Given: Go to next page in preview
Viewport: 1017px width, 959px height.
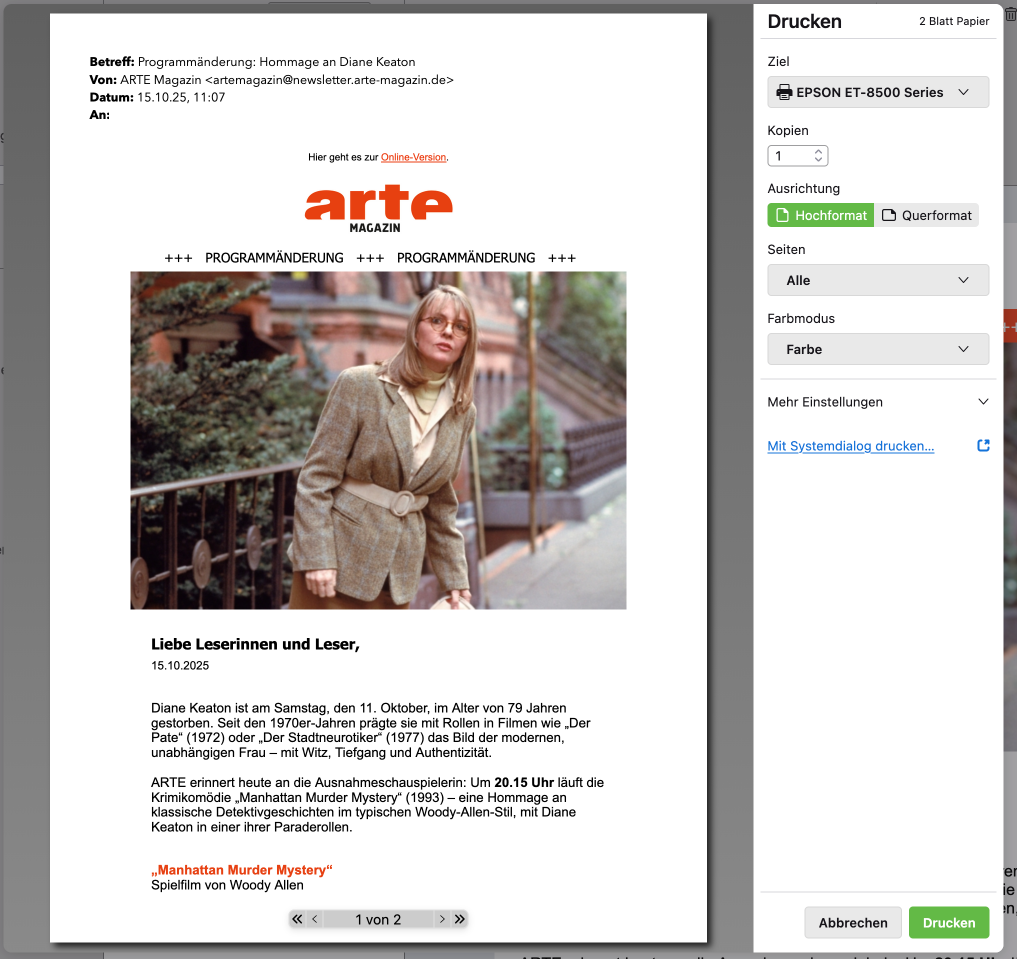Looking at the screenshot, I should (x=442, y=919).
